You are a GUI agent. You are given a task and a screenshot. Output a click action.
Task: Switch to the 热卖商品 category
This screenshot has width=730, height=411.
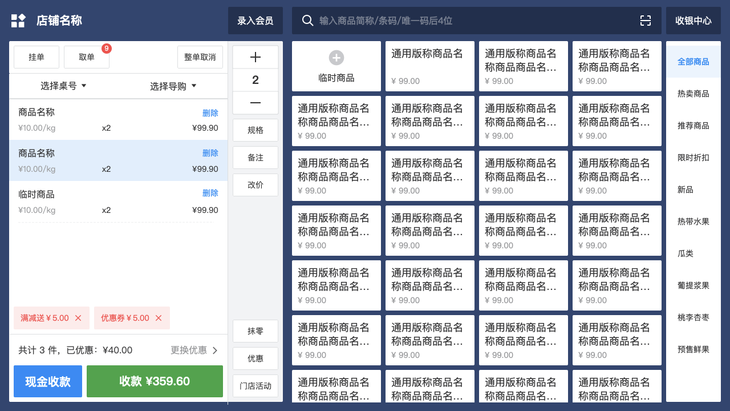(693, 94)
